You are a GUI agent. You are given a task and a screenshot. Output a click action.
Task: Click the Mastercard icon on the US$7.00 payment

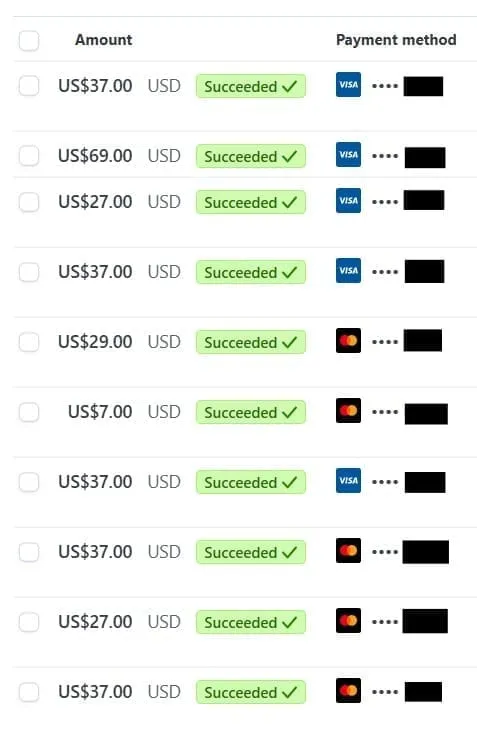(x=348, y=411)
